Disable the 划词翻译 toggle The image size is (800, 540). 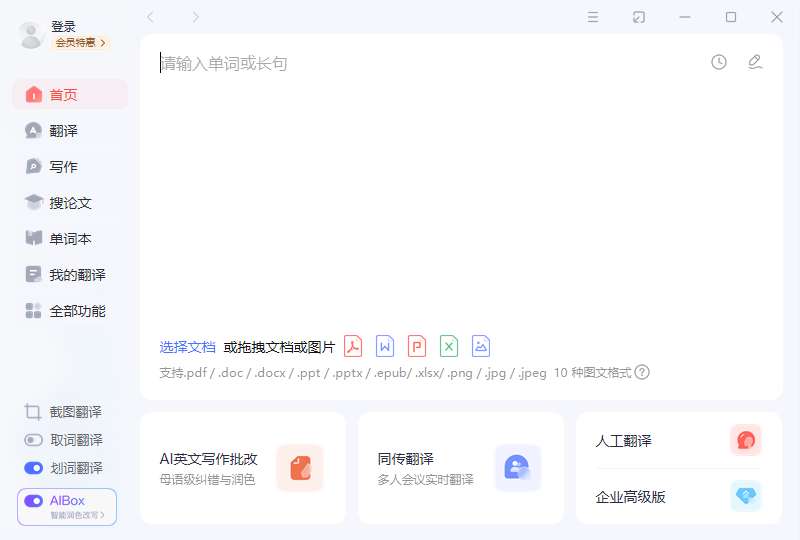click(34, 468)
